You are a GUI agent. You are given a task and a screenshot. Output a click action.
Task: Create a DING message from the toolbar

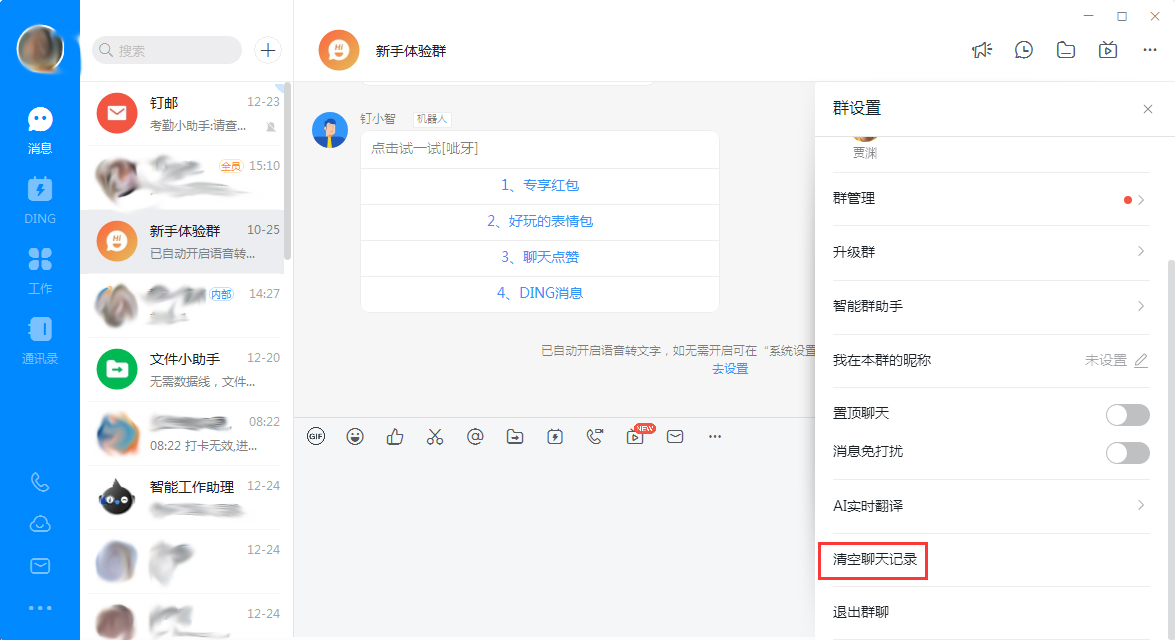(555, 436)
